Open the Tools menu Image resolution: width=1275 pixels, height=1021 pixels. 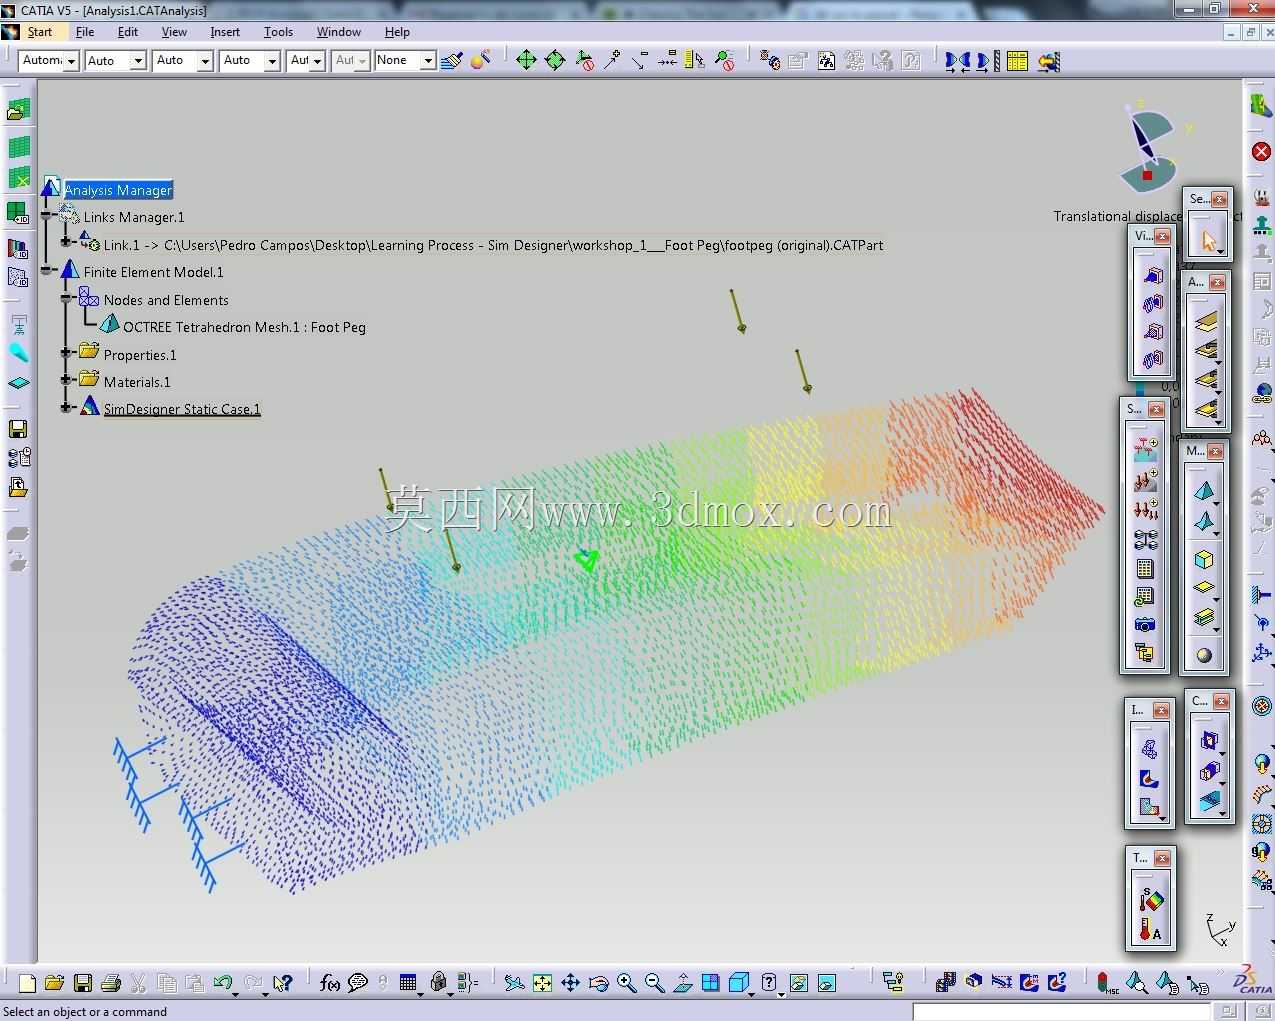click(x=278, y=32)
